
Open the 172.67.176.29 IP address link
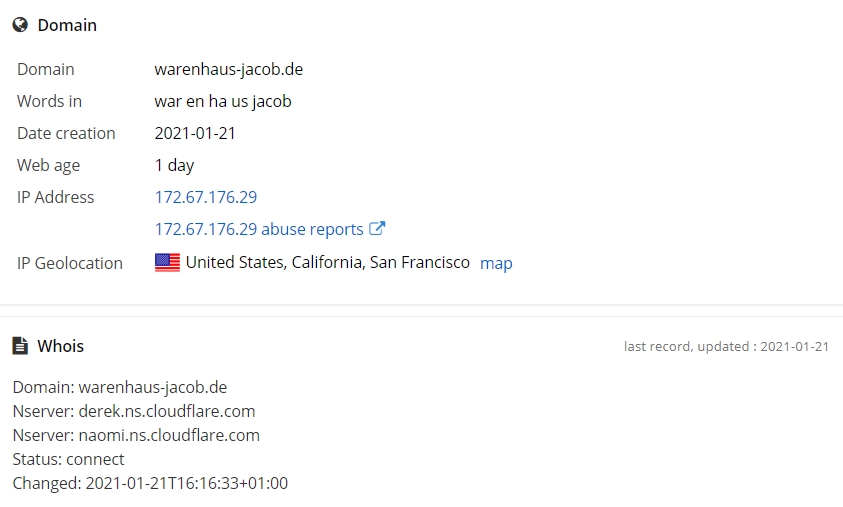[206, 197]
